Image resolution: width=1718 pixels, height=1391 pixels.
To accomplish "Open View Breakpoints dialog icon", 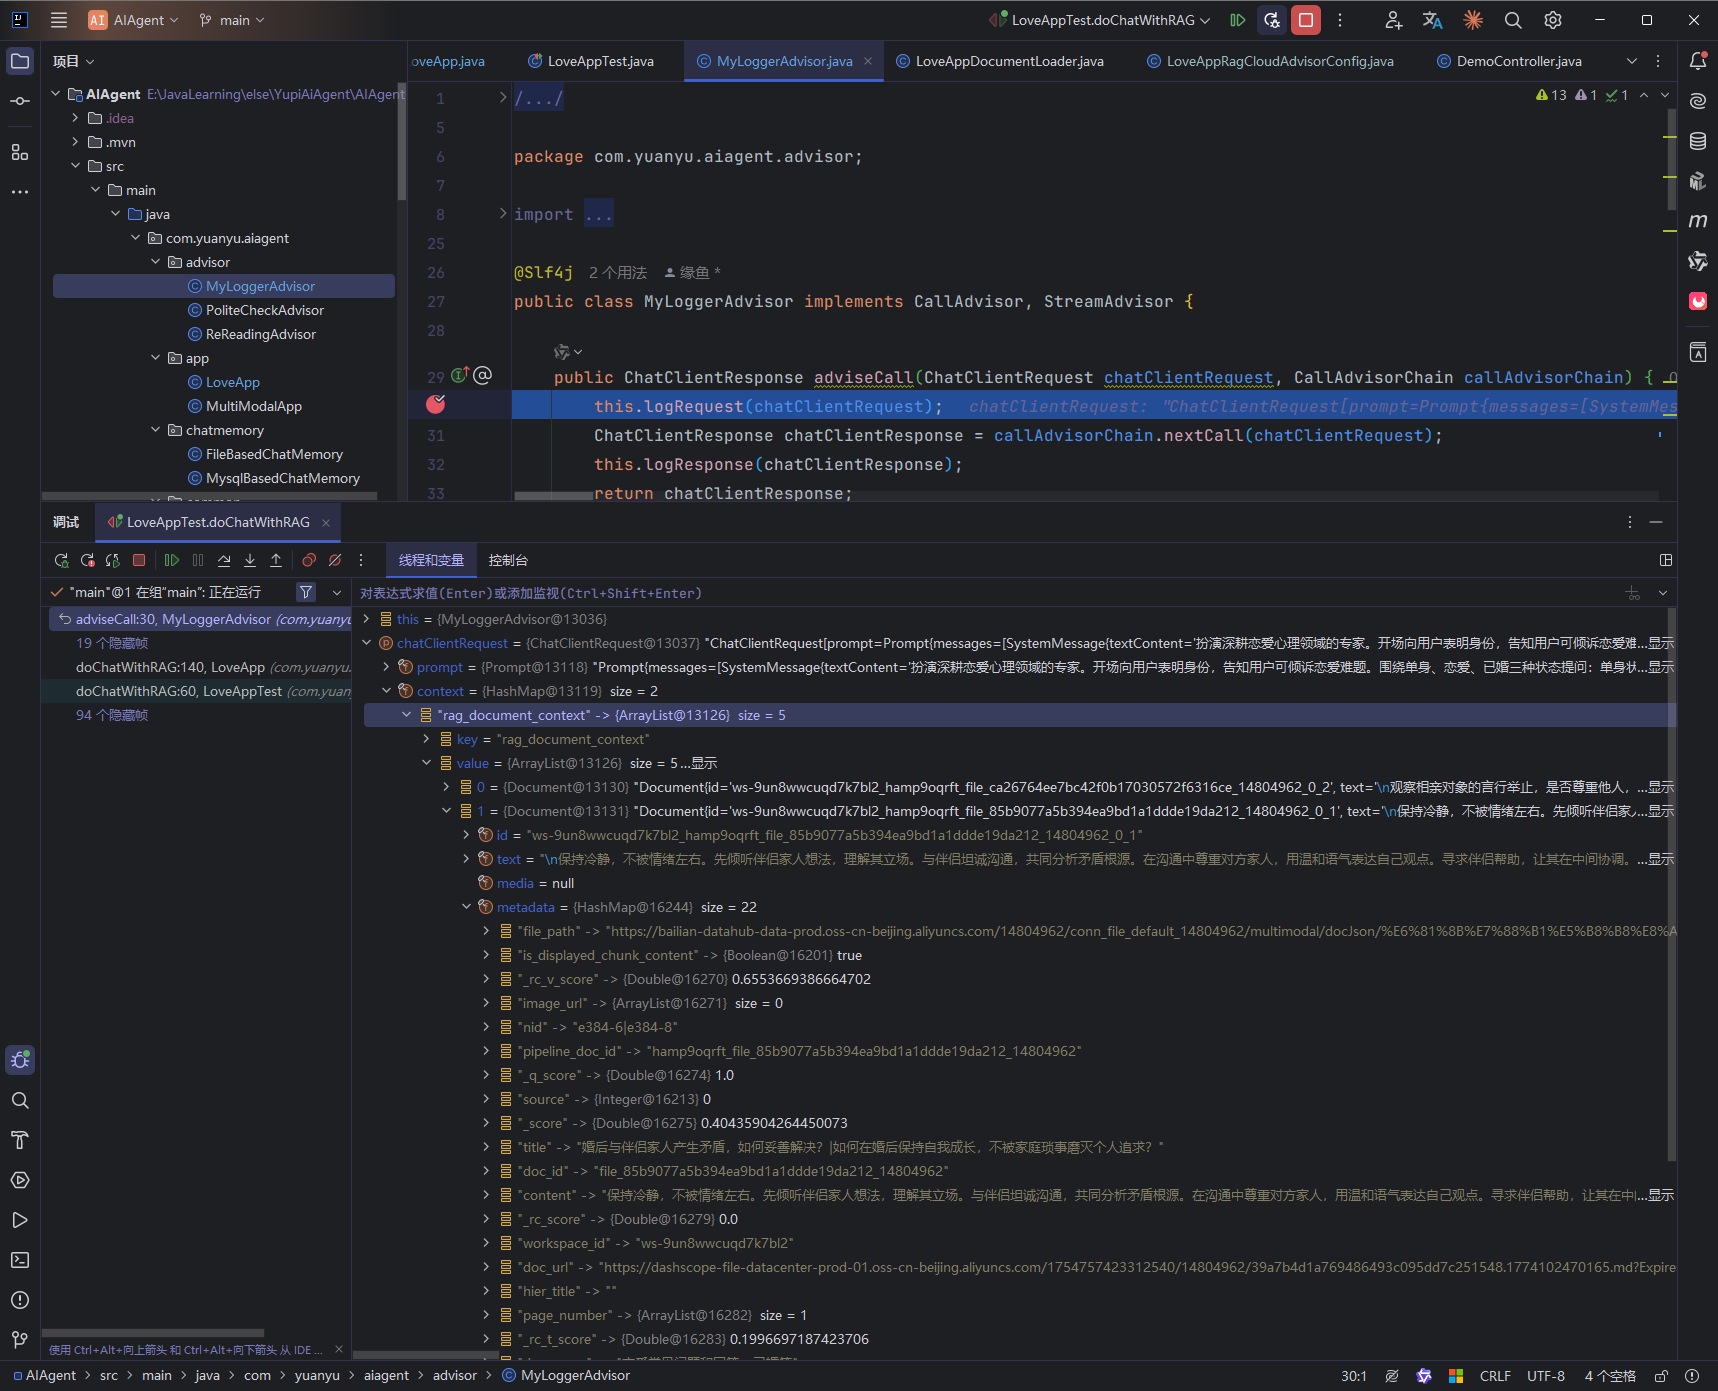I will pos(309,560).
